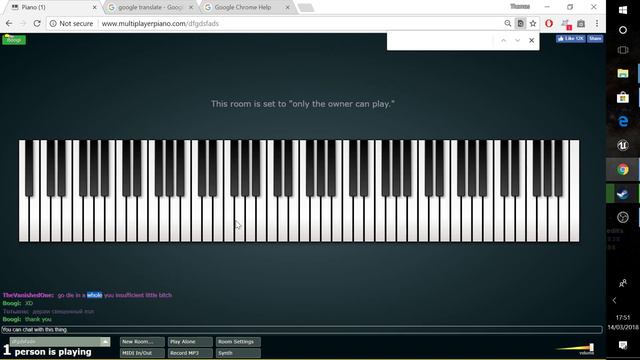
Task: Open Steam from taskbar
Action: 623,193
